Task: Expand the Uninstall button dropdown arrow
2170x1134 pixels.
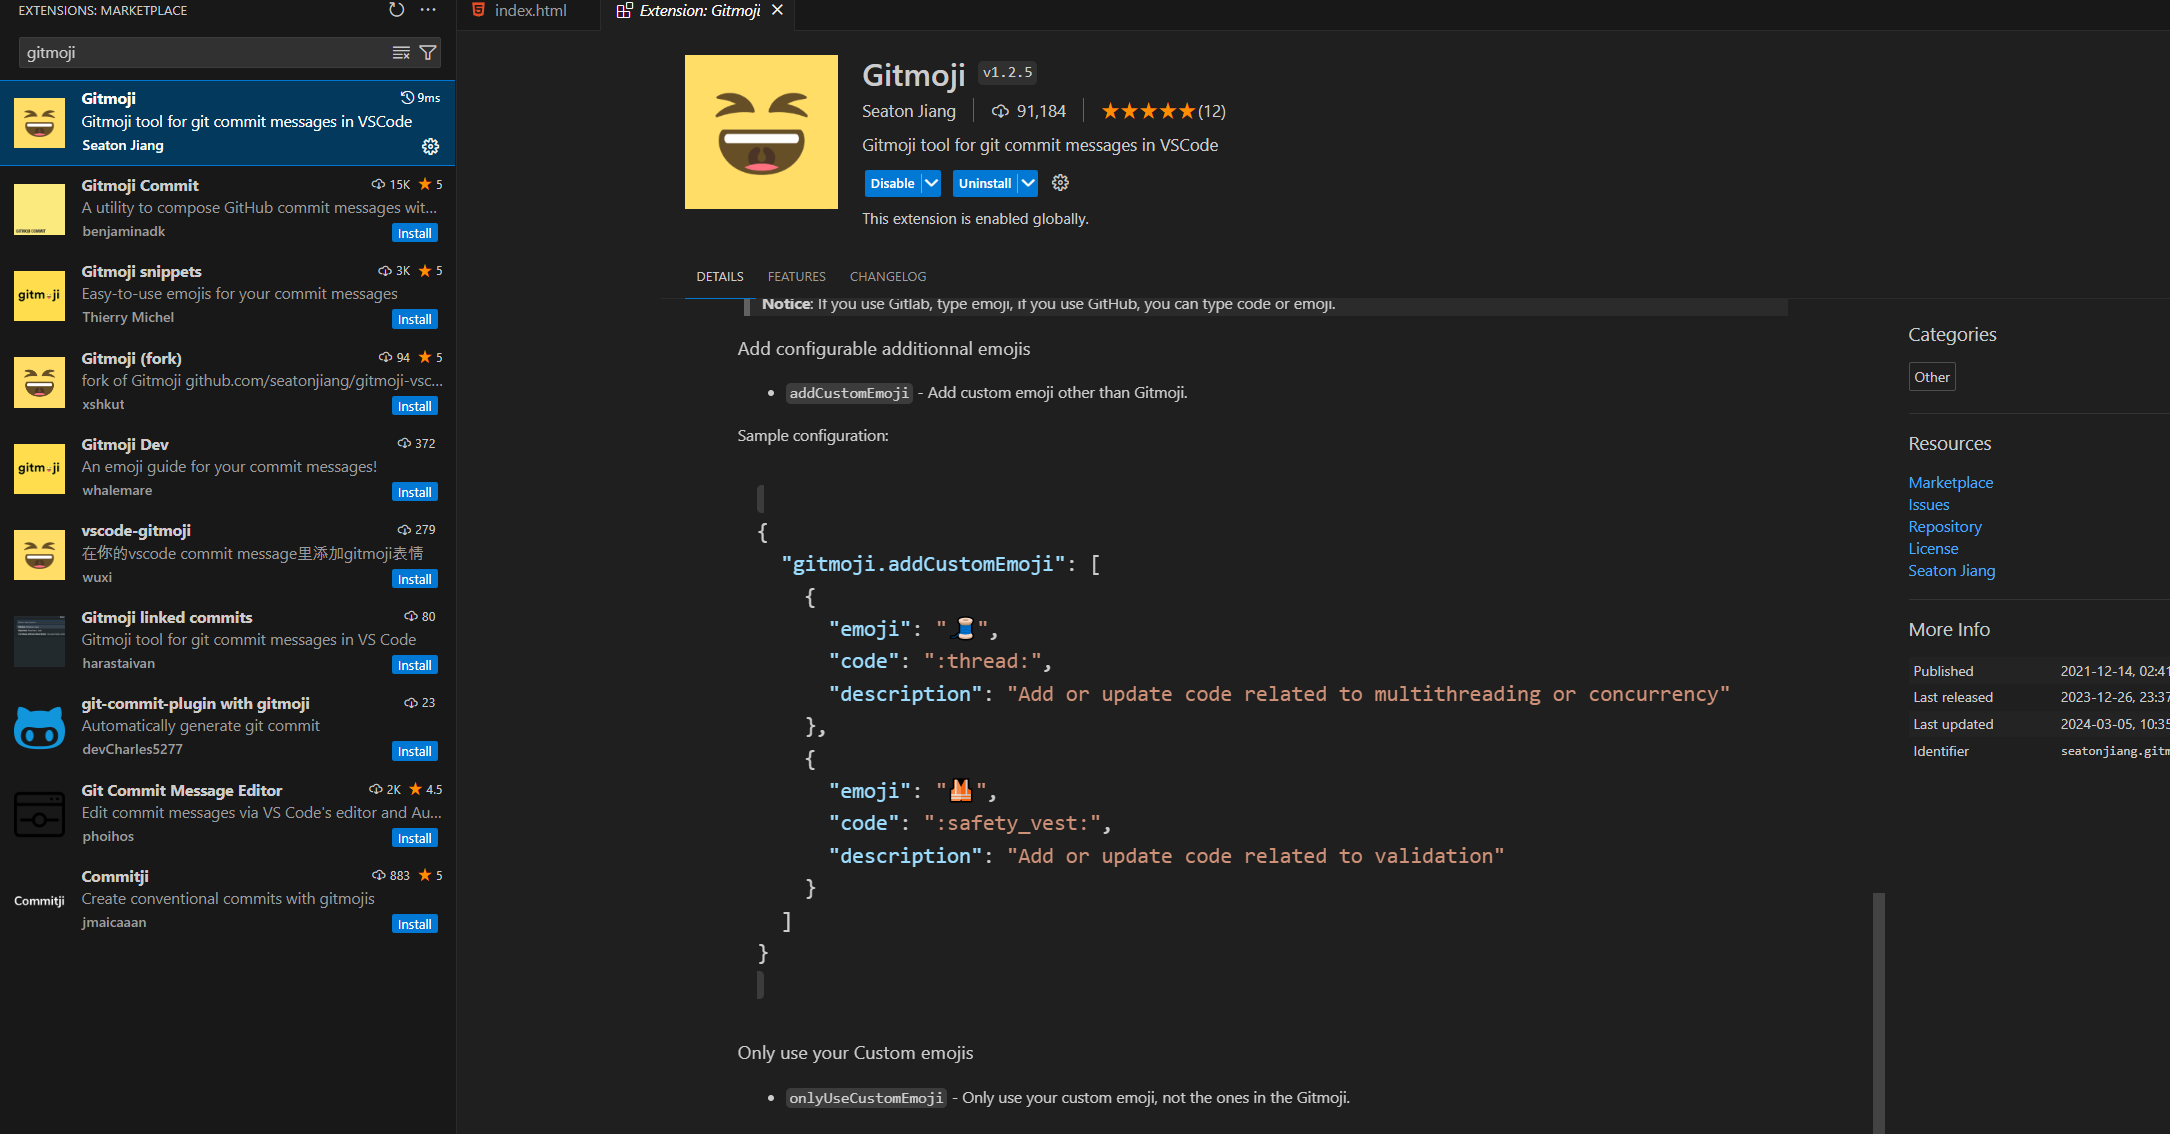Action: tap(1028, 183)
